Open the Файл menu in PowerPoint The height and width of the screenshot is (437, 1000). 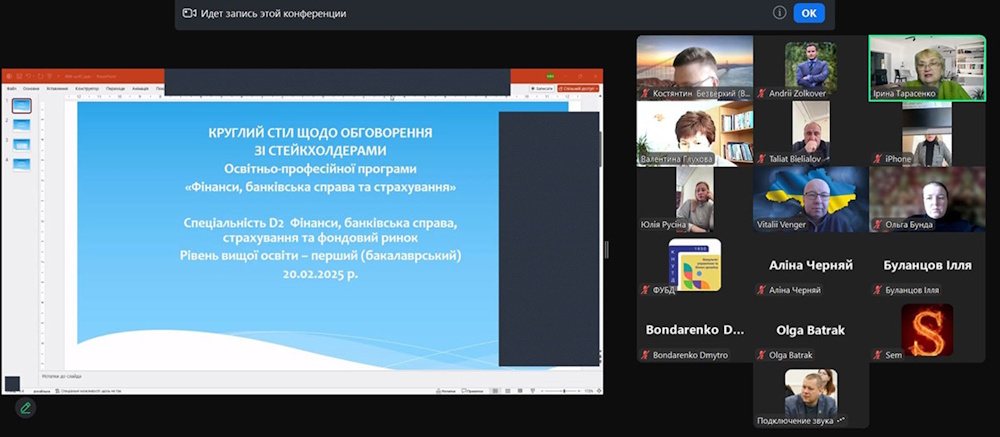11,88
